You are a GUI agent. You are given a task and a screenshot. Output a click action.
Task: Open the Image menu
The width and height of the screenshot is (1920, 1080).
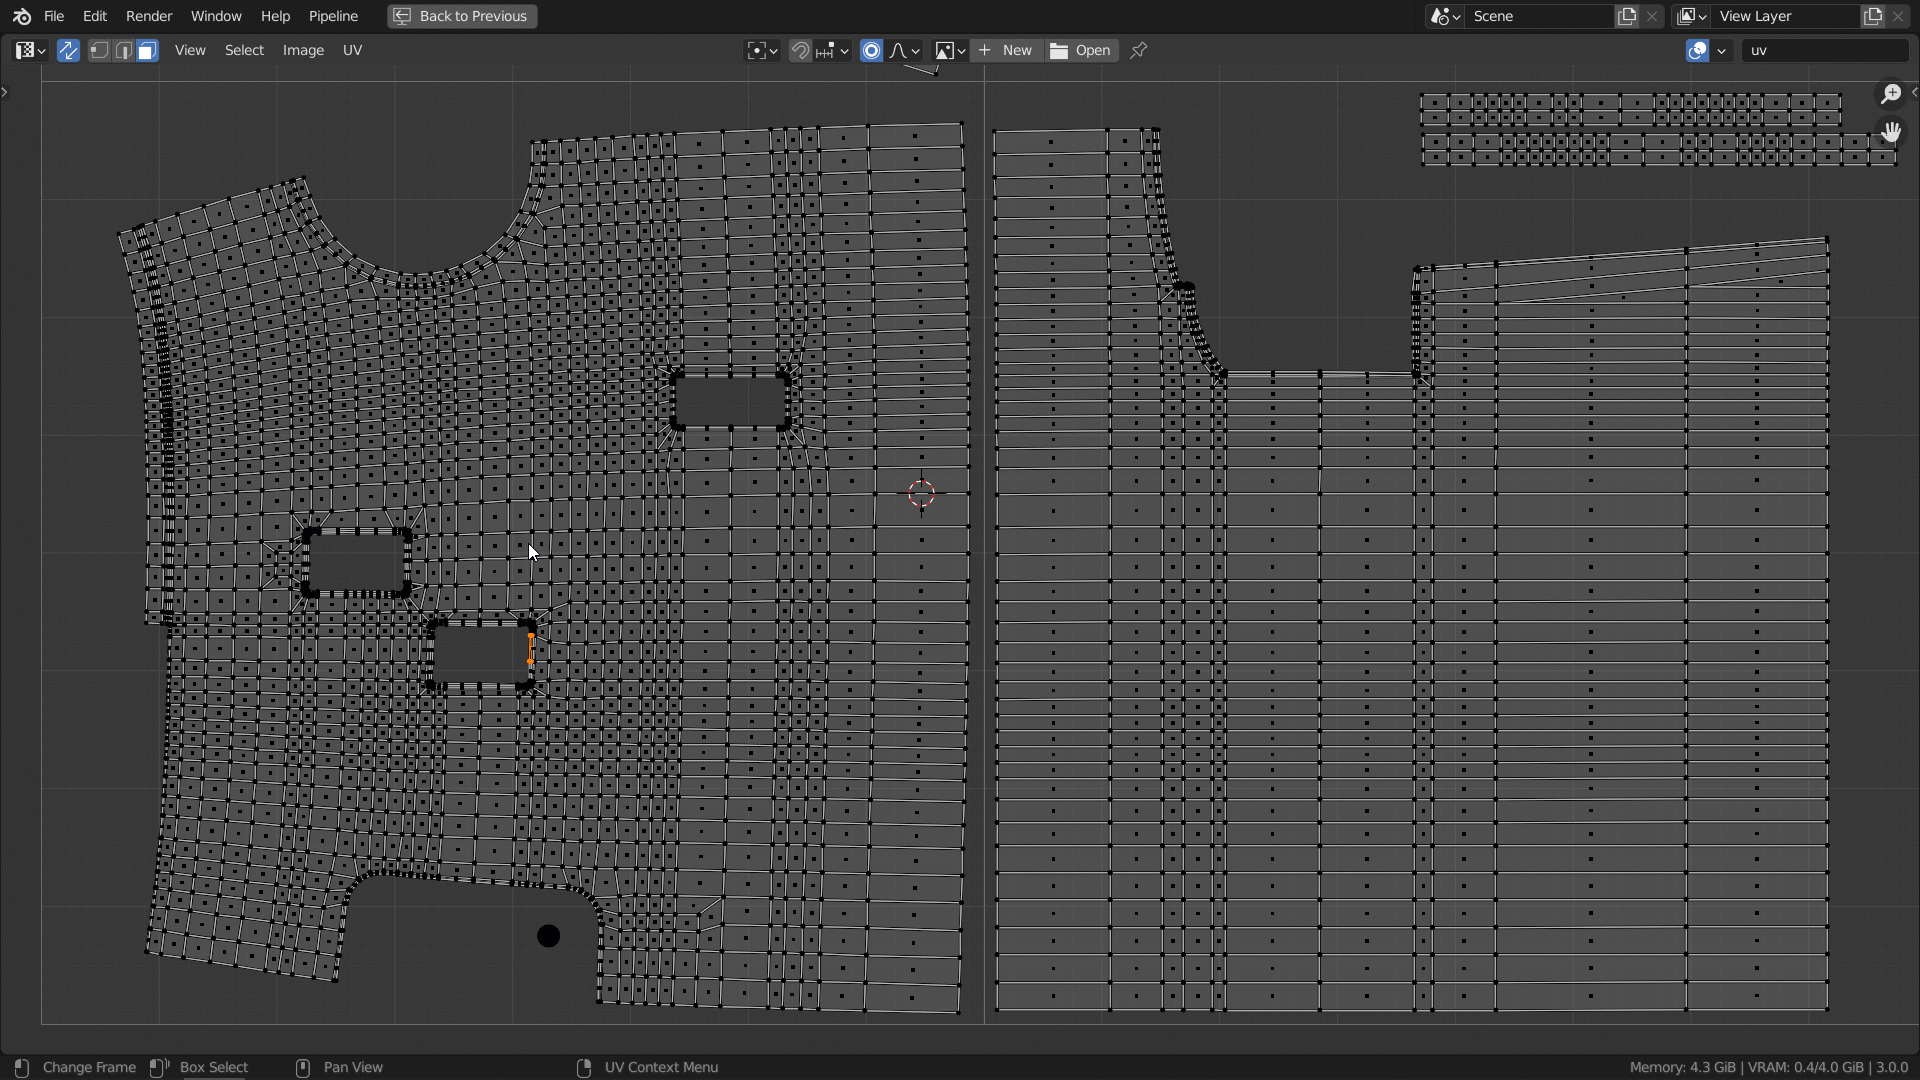302,49
